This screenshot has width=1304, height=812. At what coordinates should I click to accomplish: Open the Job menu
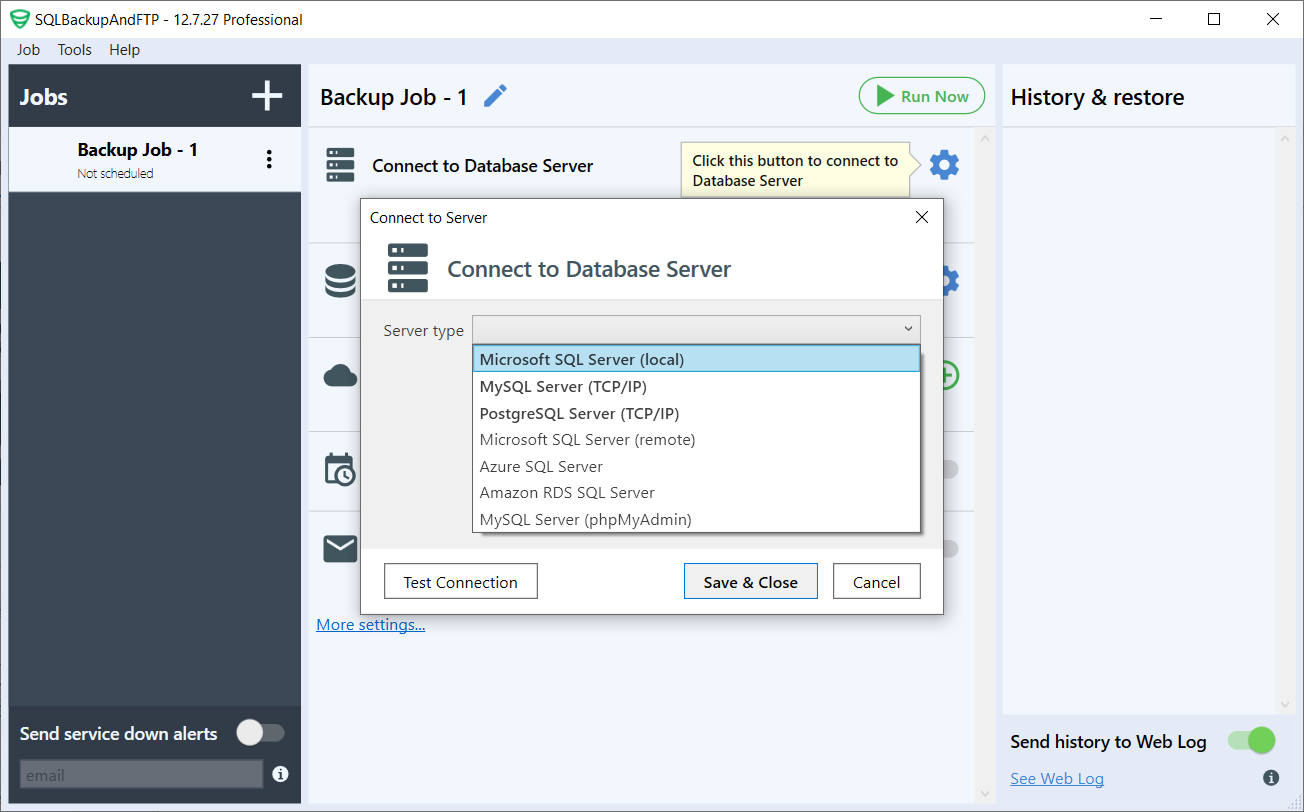coord(28,49)
